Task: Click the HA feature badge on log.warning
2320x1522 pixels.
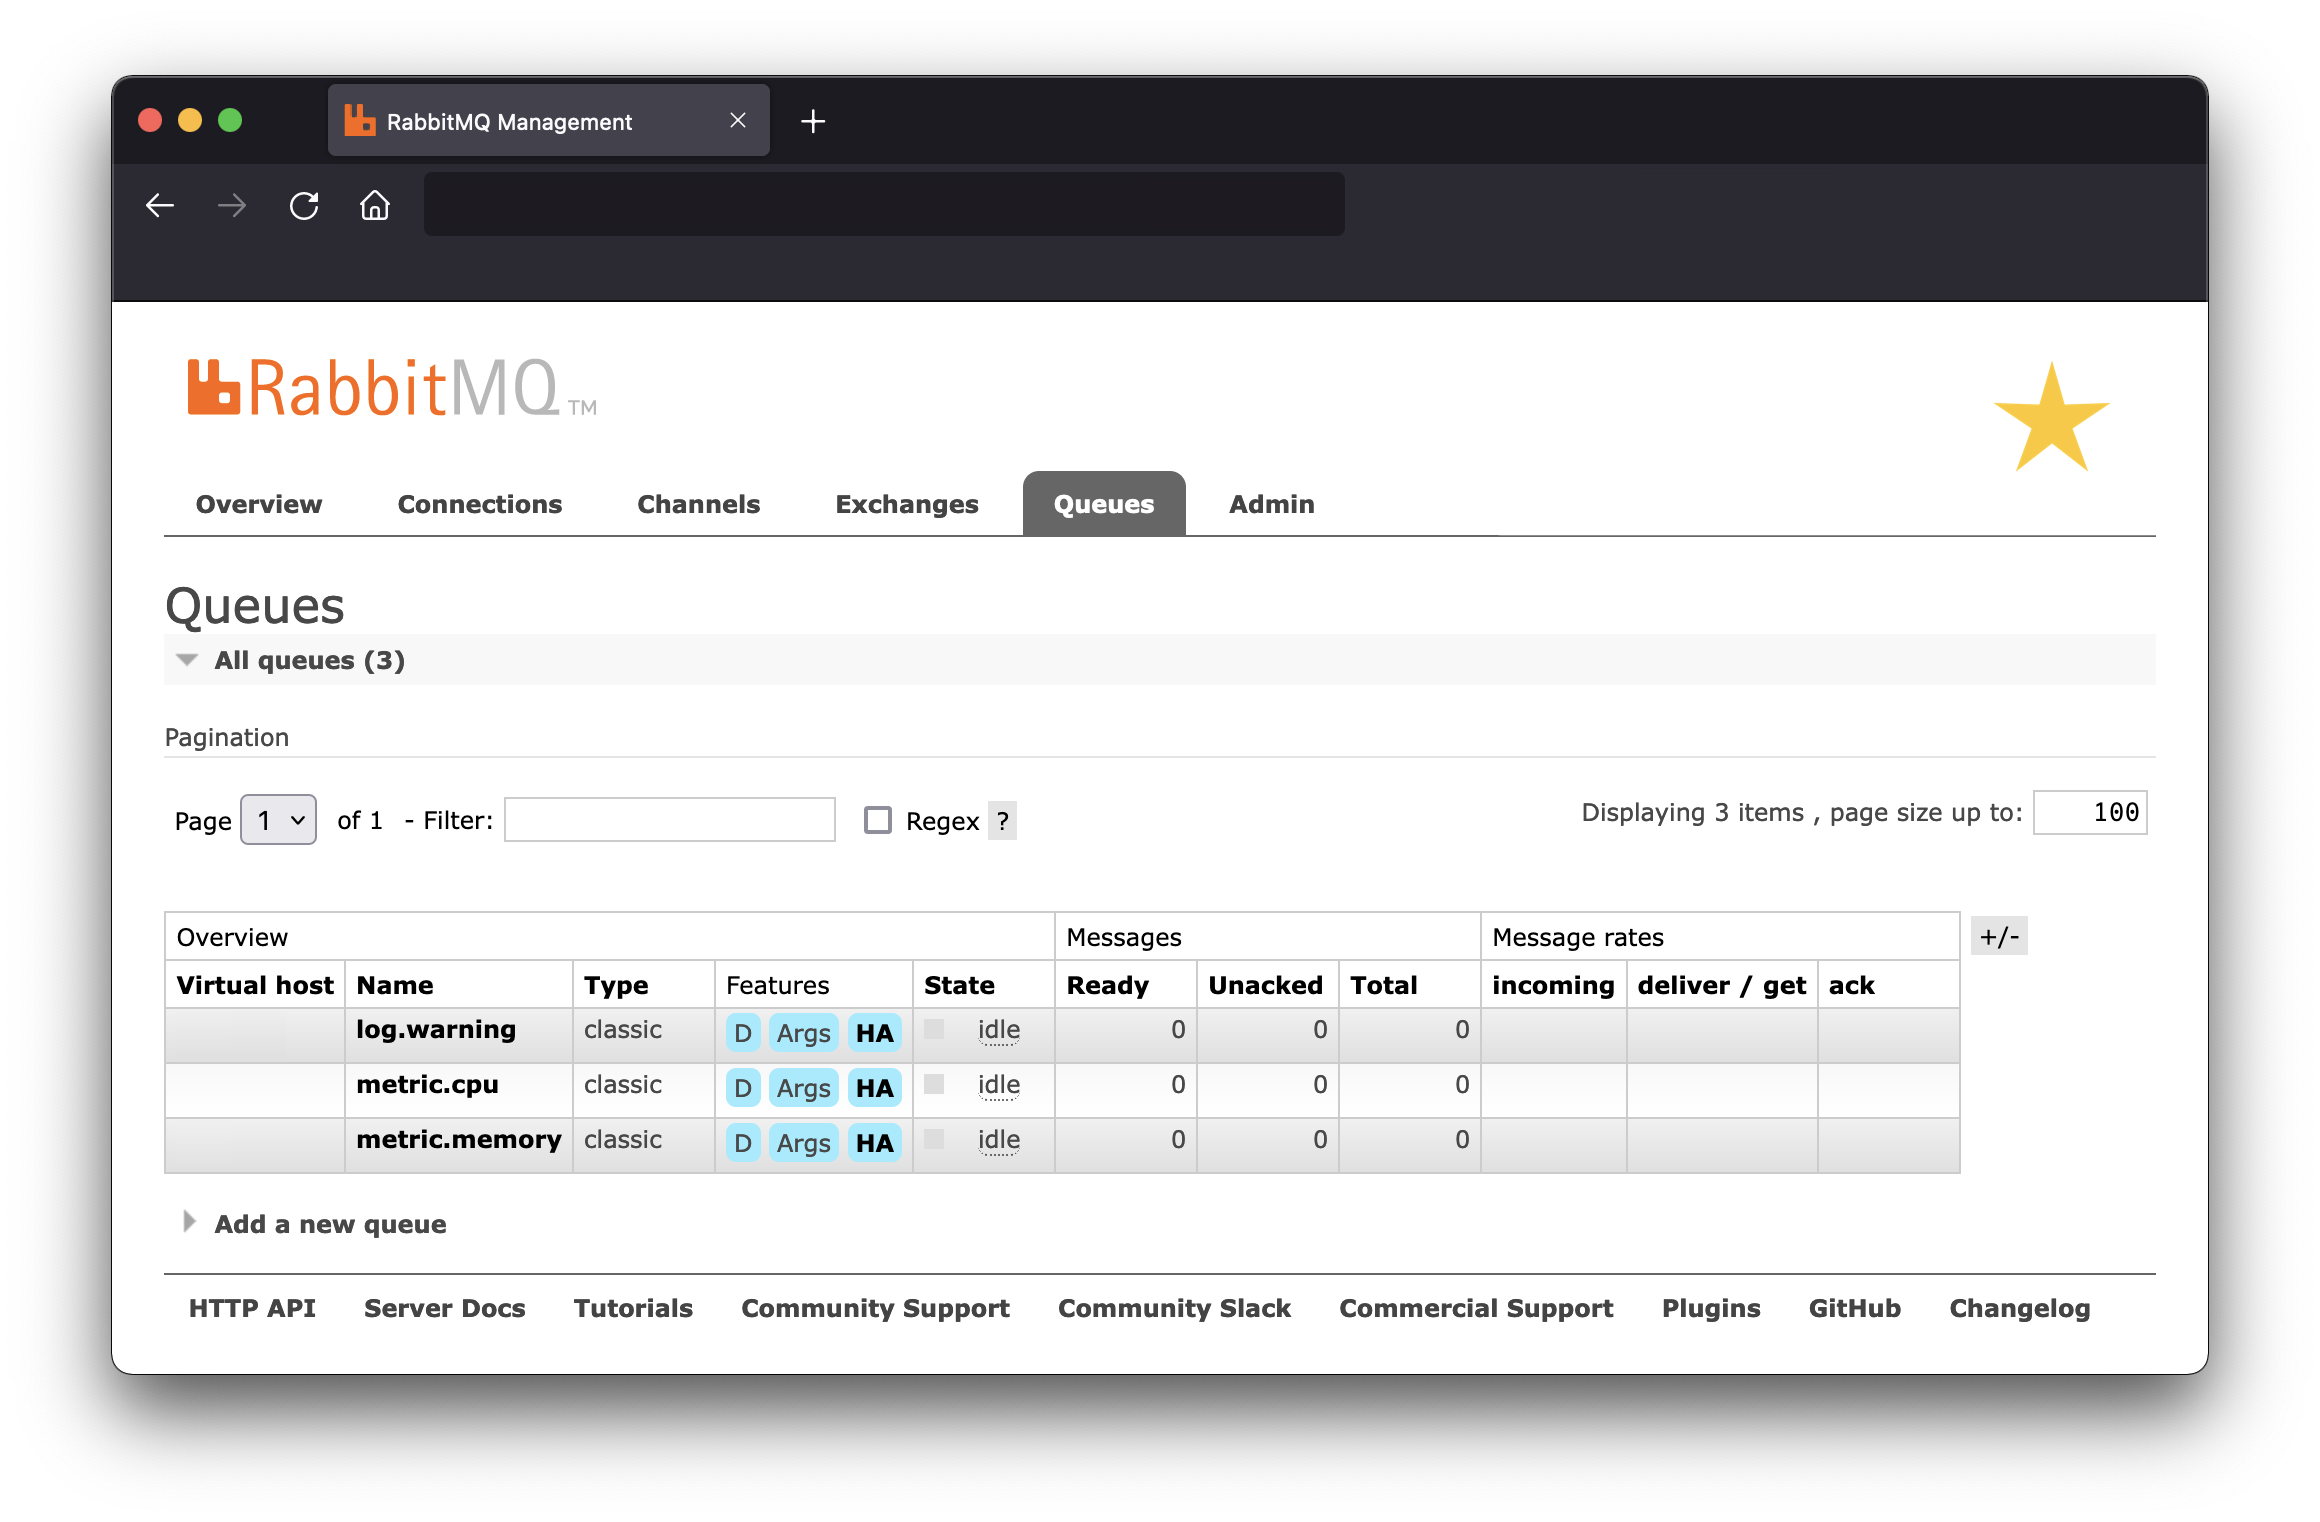Action: [875, 1031]
